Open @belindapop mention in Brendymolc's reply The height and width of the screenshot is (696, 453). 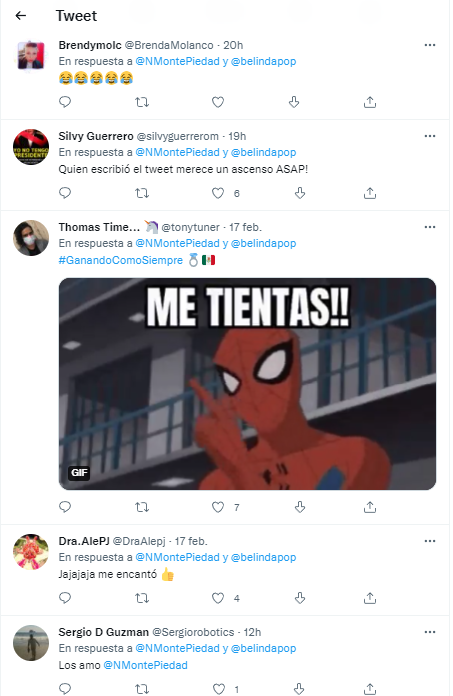(264, 61)
